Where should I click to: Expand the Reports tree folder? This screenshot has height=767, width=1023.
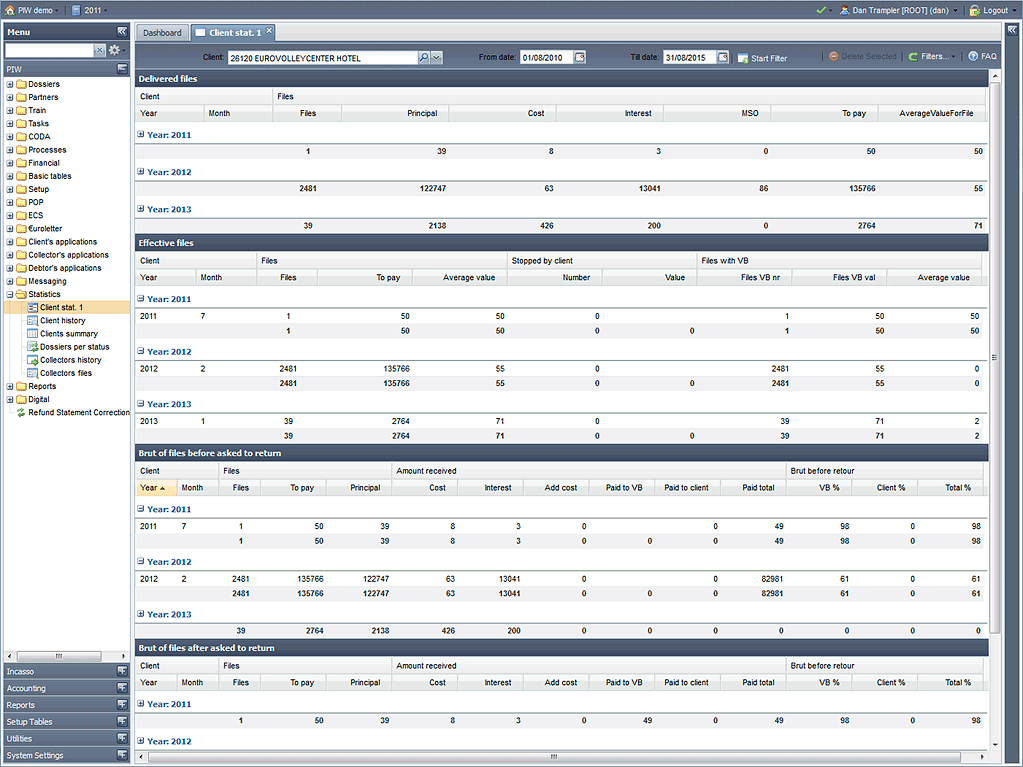10,386
